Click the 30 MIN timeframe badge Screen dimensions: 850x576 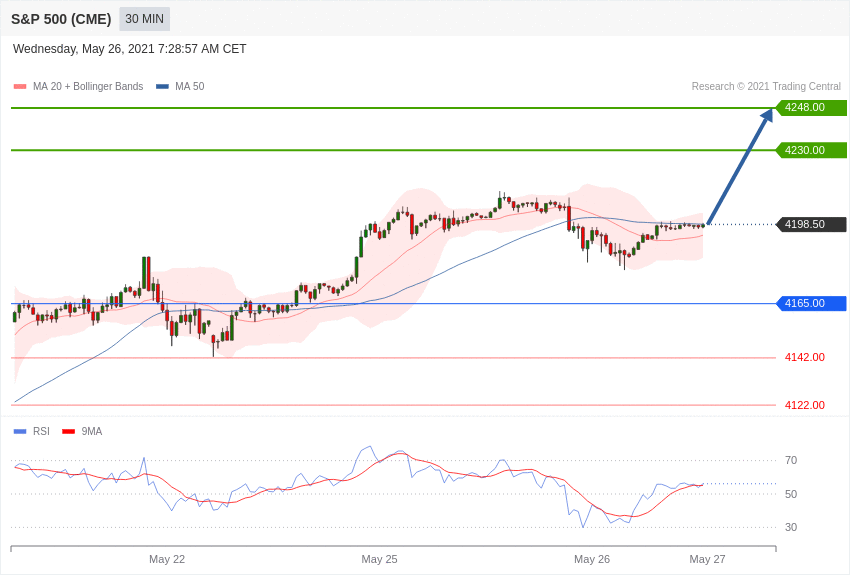144,19
